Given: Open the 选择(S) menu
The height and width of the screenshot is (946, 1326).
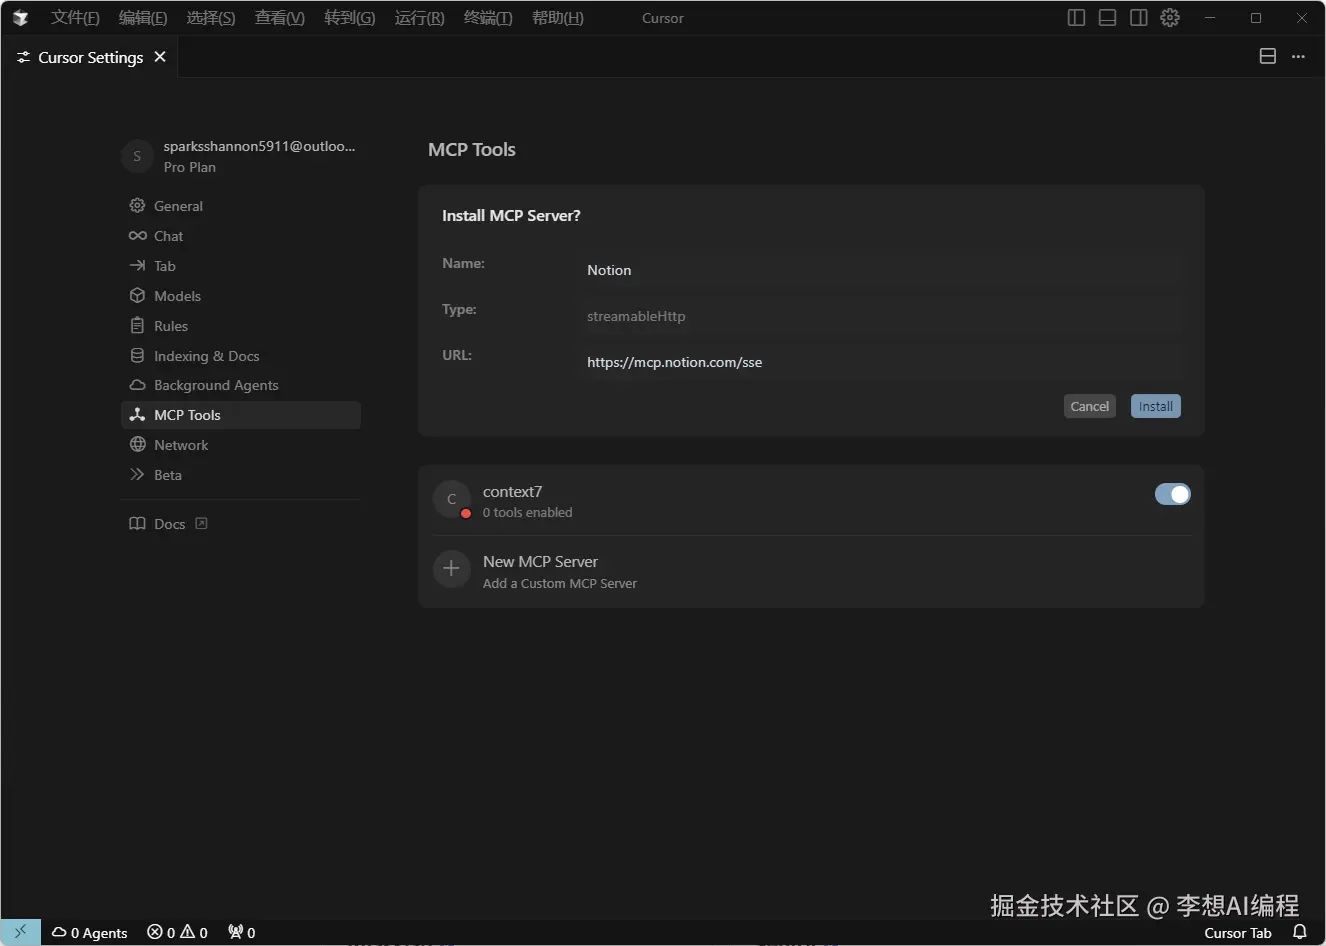Looking at the screenshot, I should coord(211,18).
